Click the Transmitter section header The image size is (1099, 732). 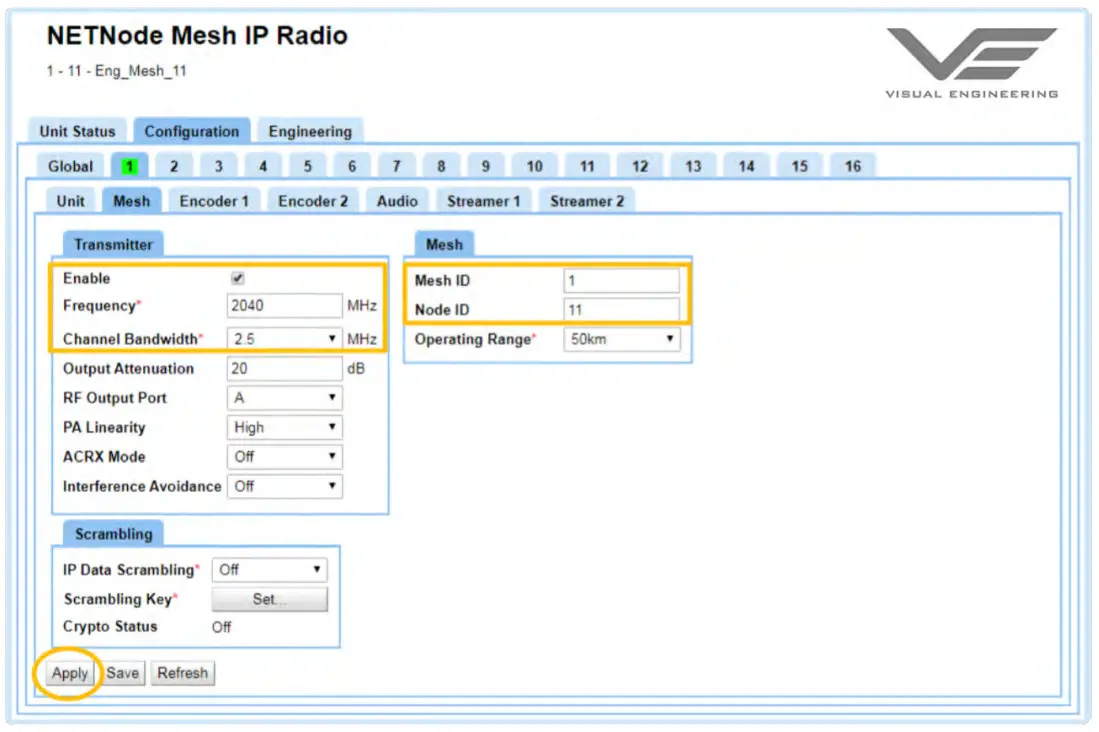(113, 245)
